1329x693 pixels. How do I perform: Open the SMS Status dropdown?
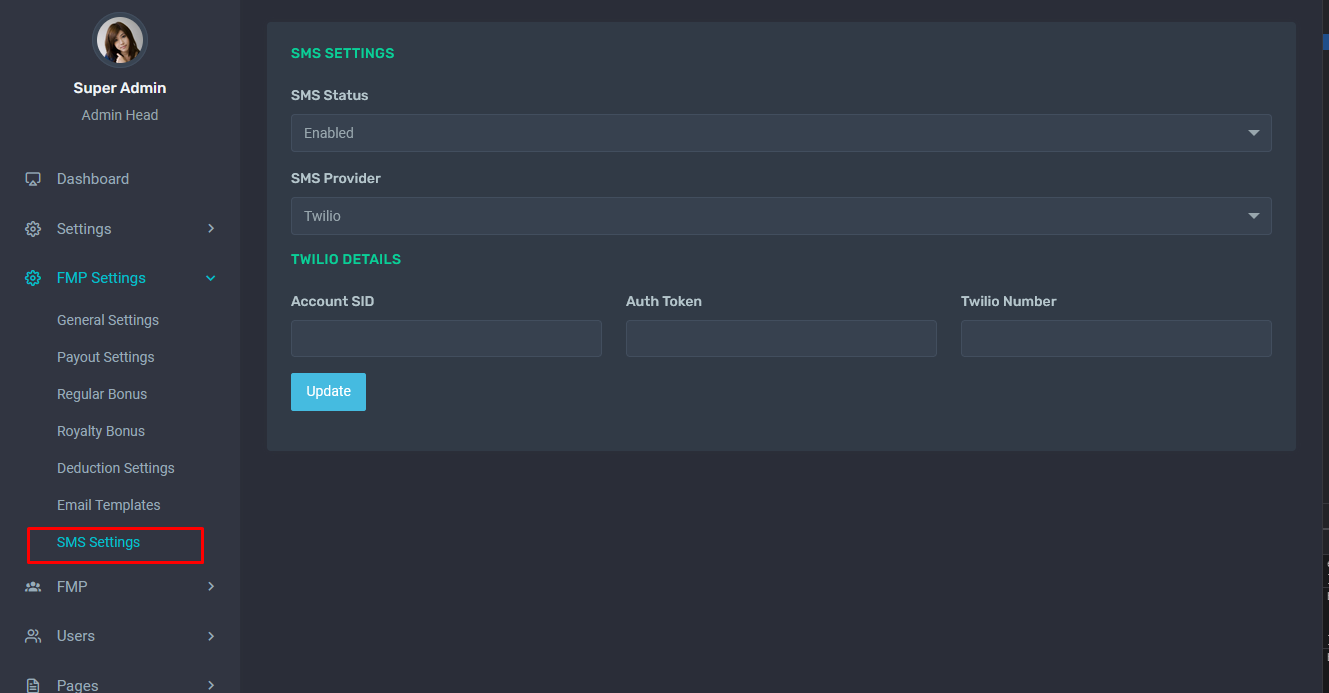(780, 133)
